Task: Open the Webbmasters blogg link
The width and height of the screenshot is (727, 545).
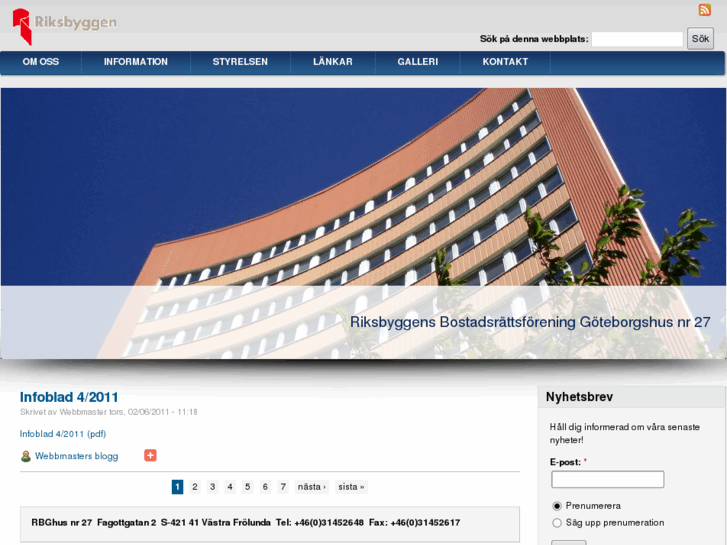Action: [77, 456]
